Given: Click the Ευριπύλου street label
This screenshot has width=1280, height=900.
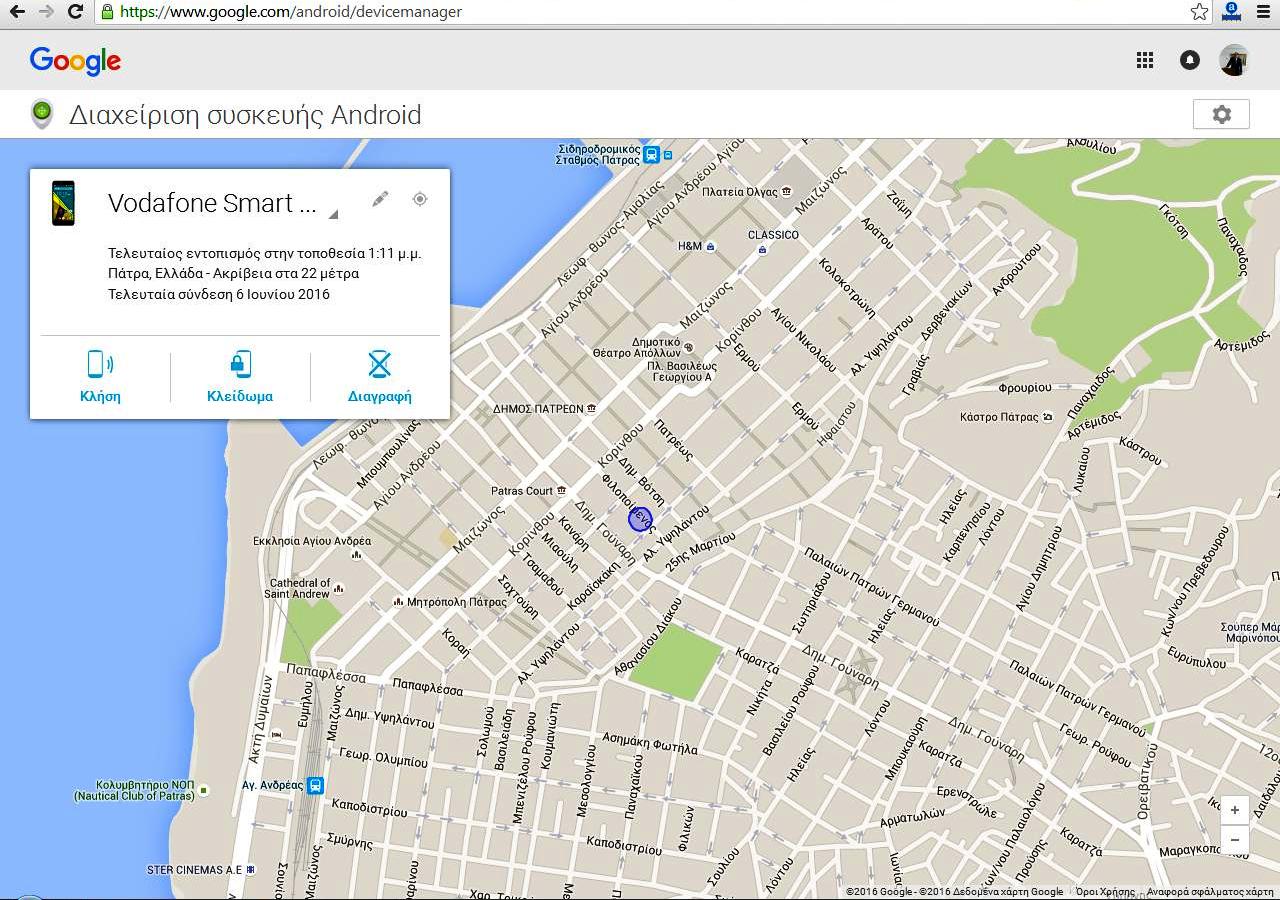Looking at the screenshot, I should point(1196,657).
